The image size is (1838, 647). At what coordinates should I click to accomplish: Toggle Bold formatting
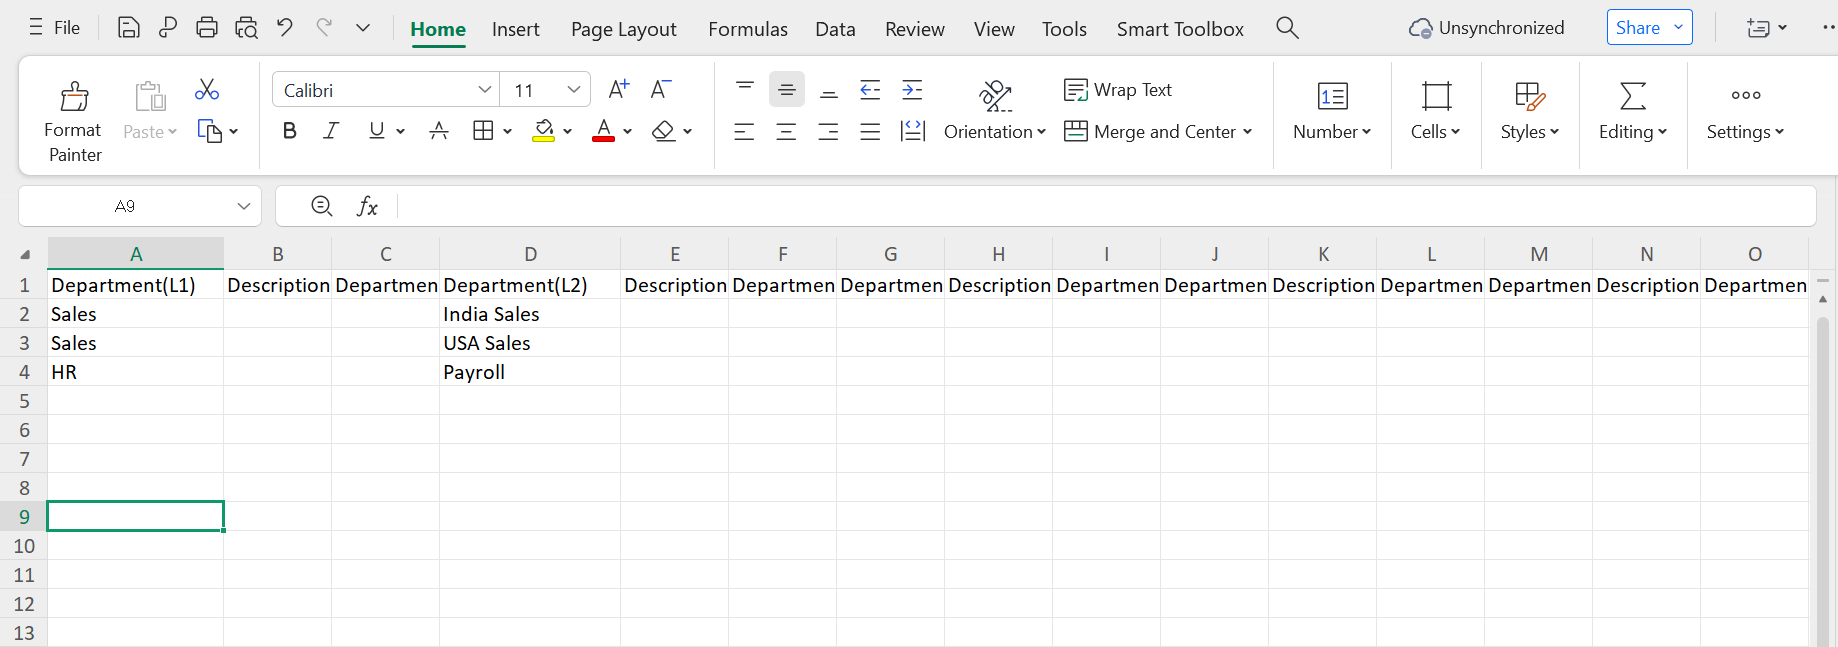290,130
